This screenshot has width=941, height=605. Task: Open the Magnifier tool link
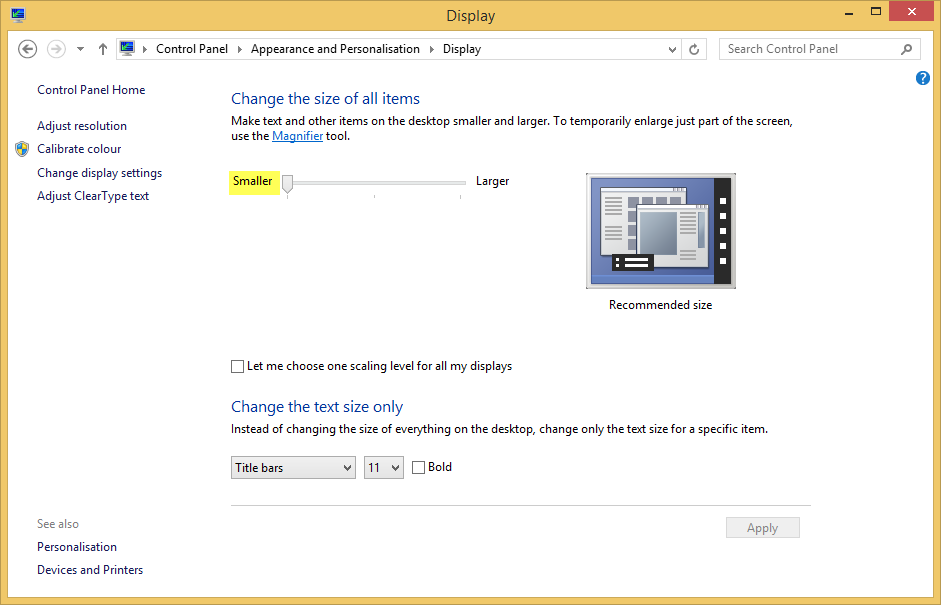click(x=297, y=135)
